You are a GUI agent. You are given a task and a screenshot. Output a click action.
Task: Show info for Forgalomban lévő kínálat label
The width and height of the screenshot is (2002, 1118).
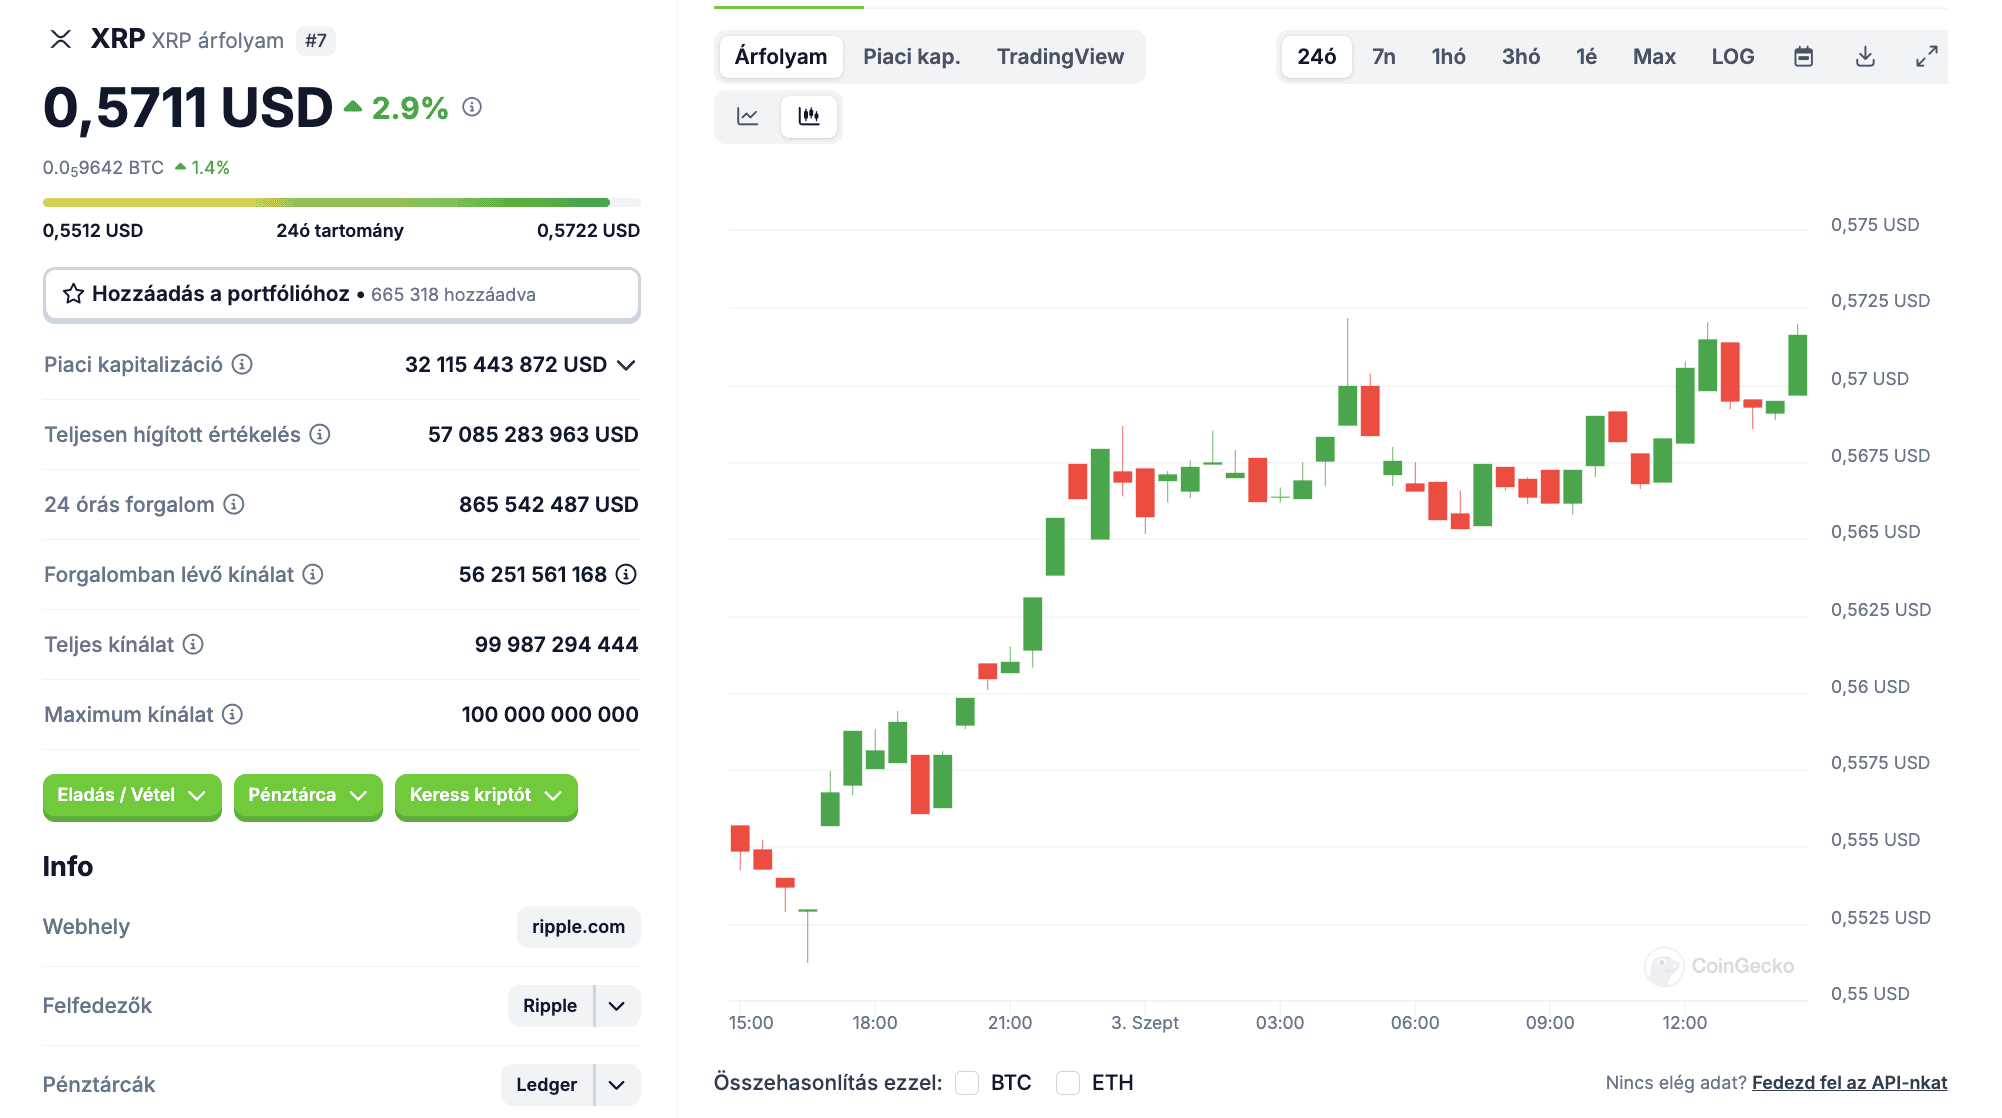pos(313,574)
